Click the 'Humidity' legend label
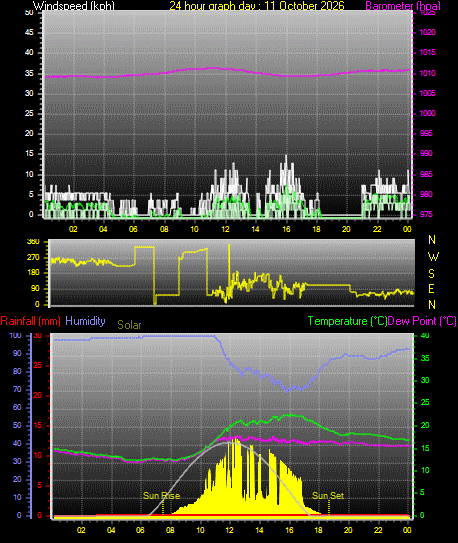 pos(85,321)
